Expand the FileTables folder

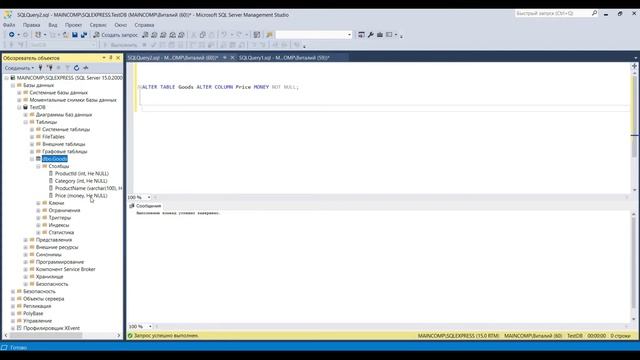point(32,137)
